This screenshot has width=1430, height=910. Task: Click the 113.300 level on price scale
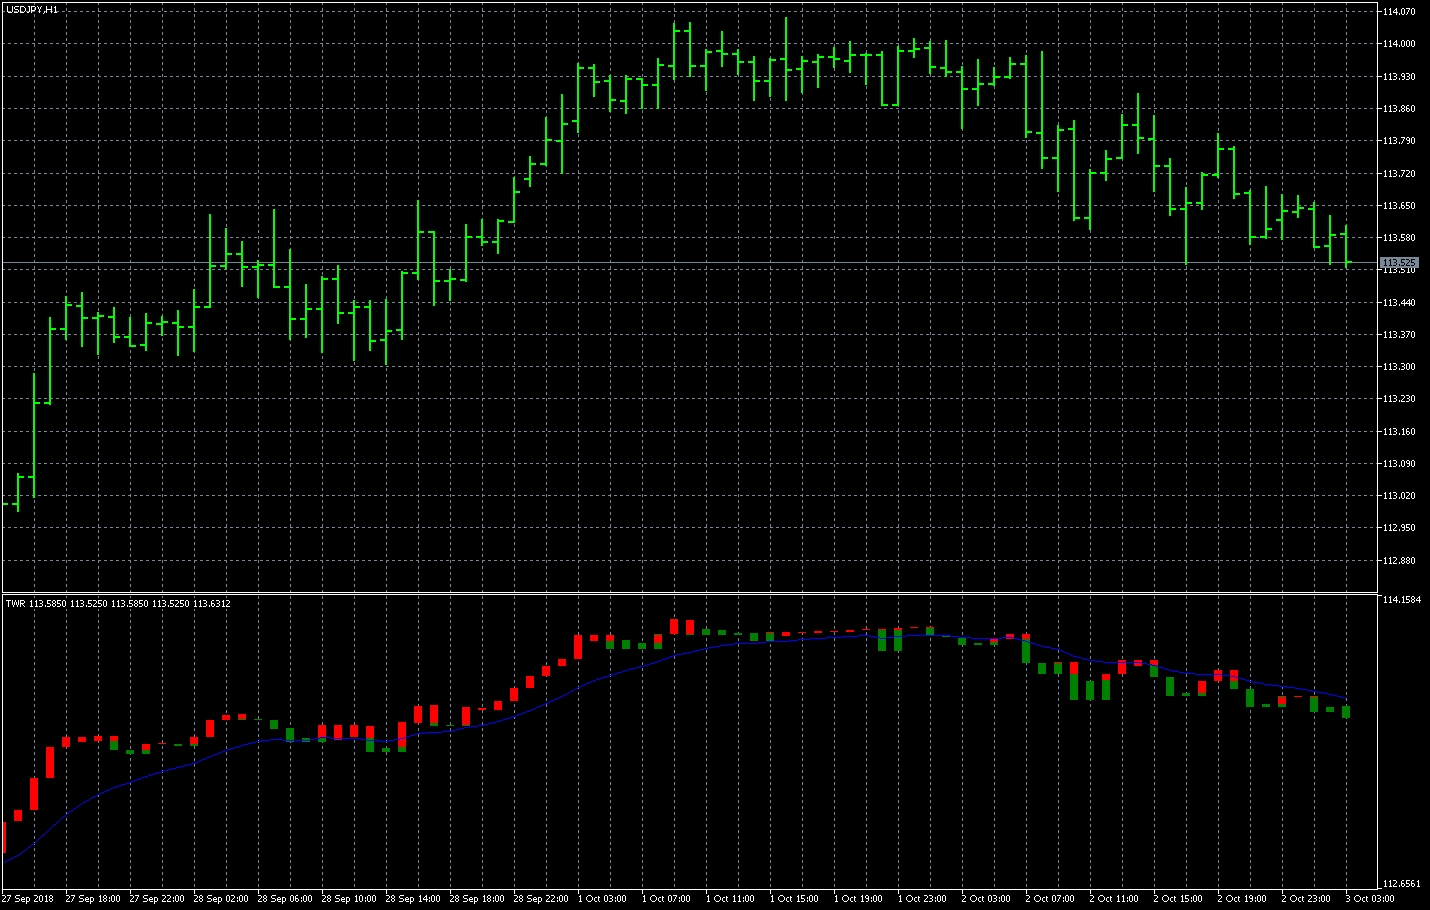(x=1398, y=367)
